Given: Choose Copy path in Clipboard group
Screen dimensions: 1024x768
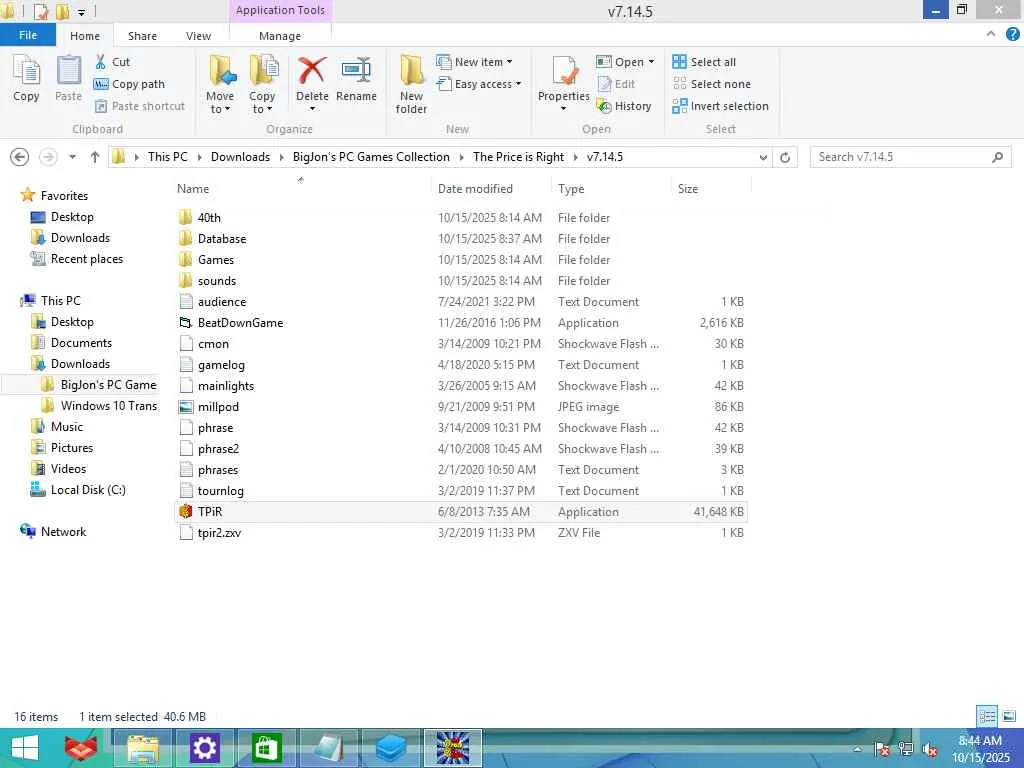Looking at the screenshot, I should pos(129,84).
